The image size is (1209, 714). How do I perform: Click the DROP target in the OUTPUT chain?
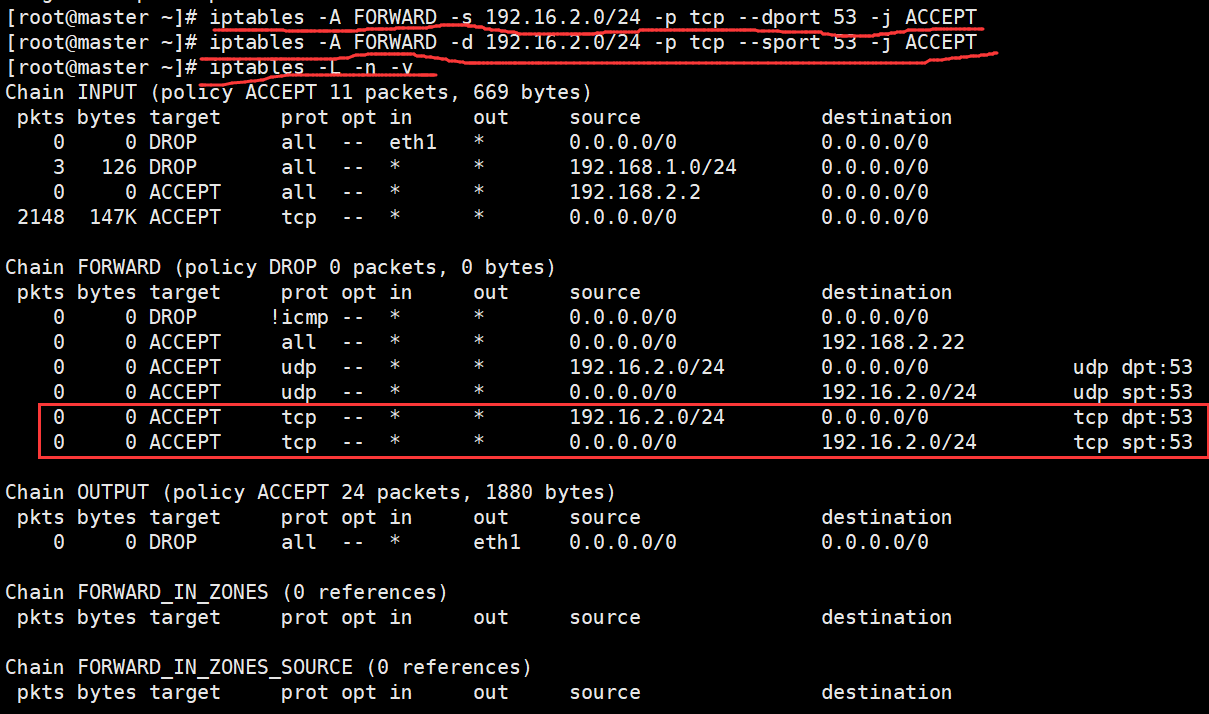(173, 542)
